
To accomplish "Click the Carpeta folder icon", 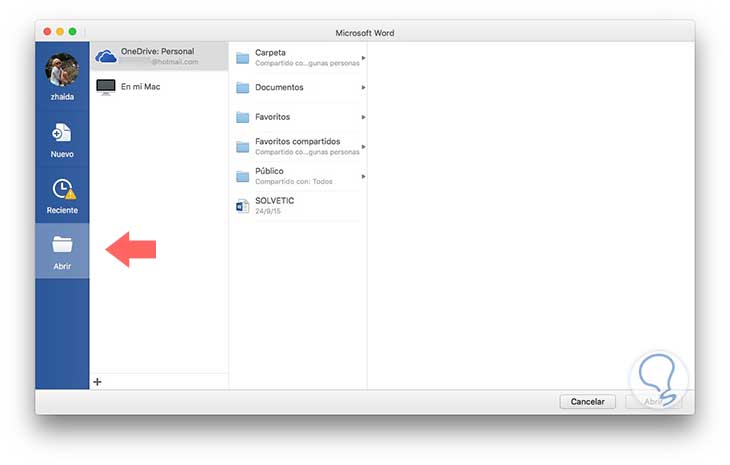I will click(x=243, y=58).
